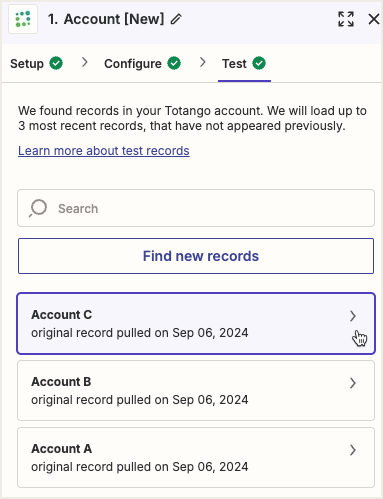383x499 pixels.
Task: Click the Test green checkmark icon
Action: coord(259,63)
